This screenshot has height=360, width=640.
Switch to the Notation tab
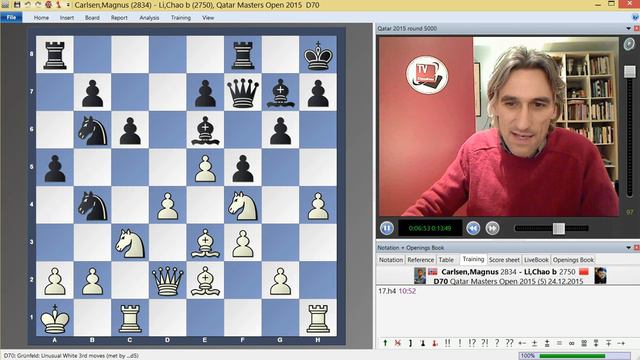pos(391,260)
